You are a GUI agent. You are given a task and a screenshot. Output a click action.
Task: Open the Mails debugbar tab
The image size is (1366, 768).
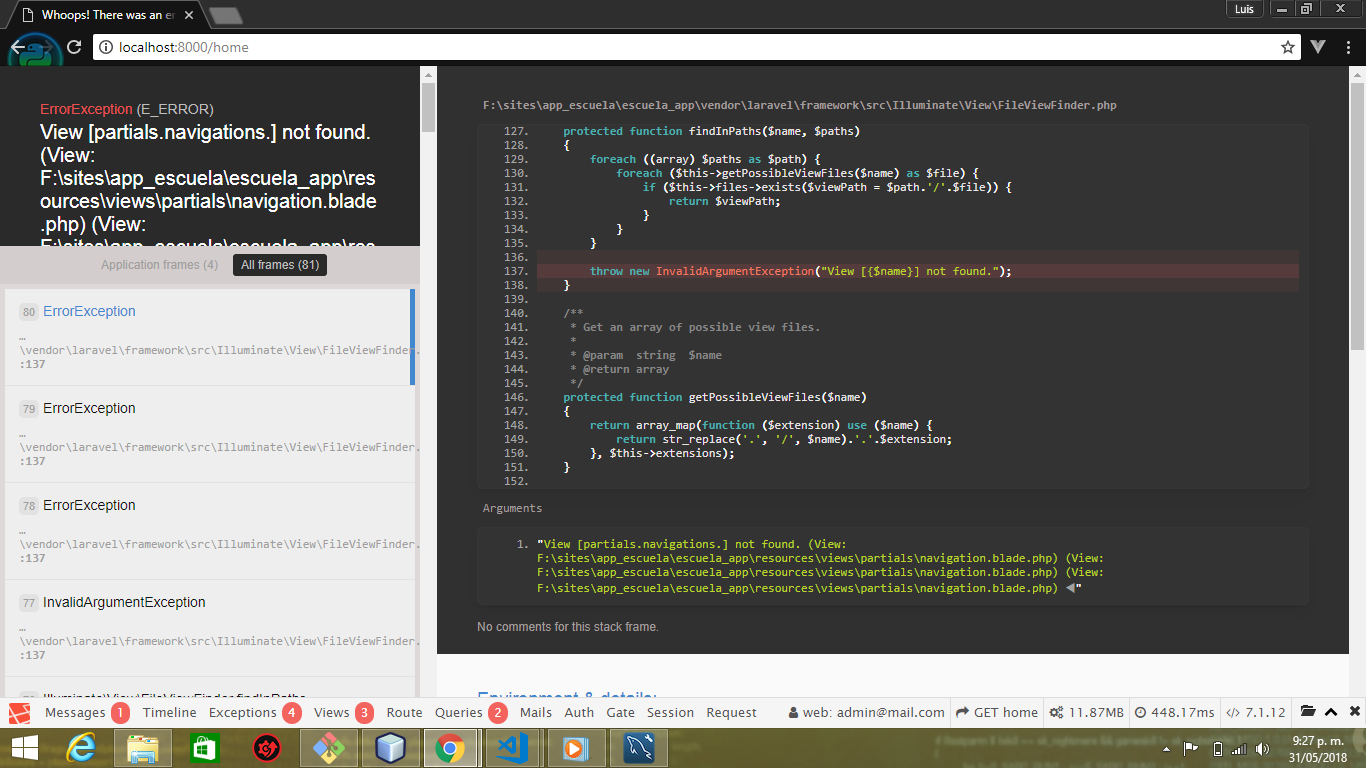point(536,713)
